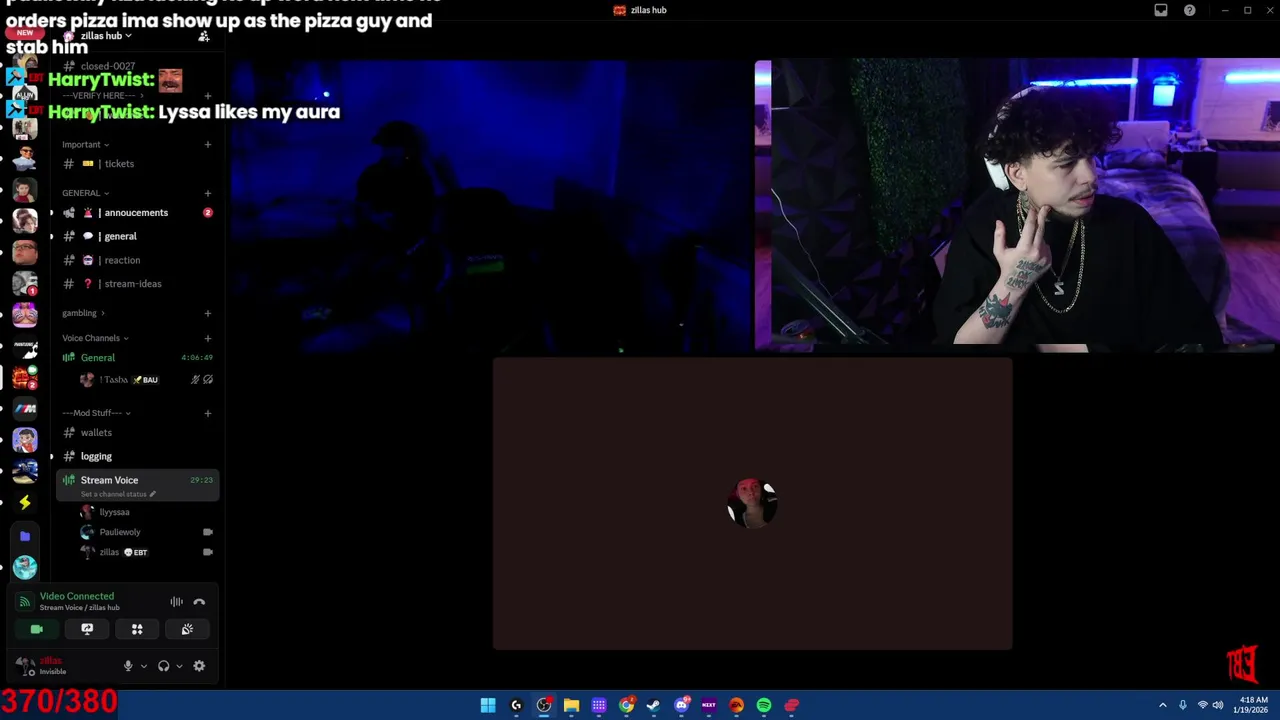Screen dimensions: 1280x720
Task: Click the webcam video tile
Action: point(1017,205)
